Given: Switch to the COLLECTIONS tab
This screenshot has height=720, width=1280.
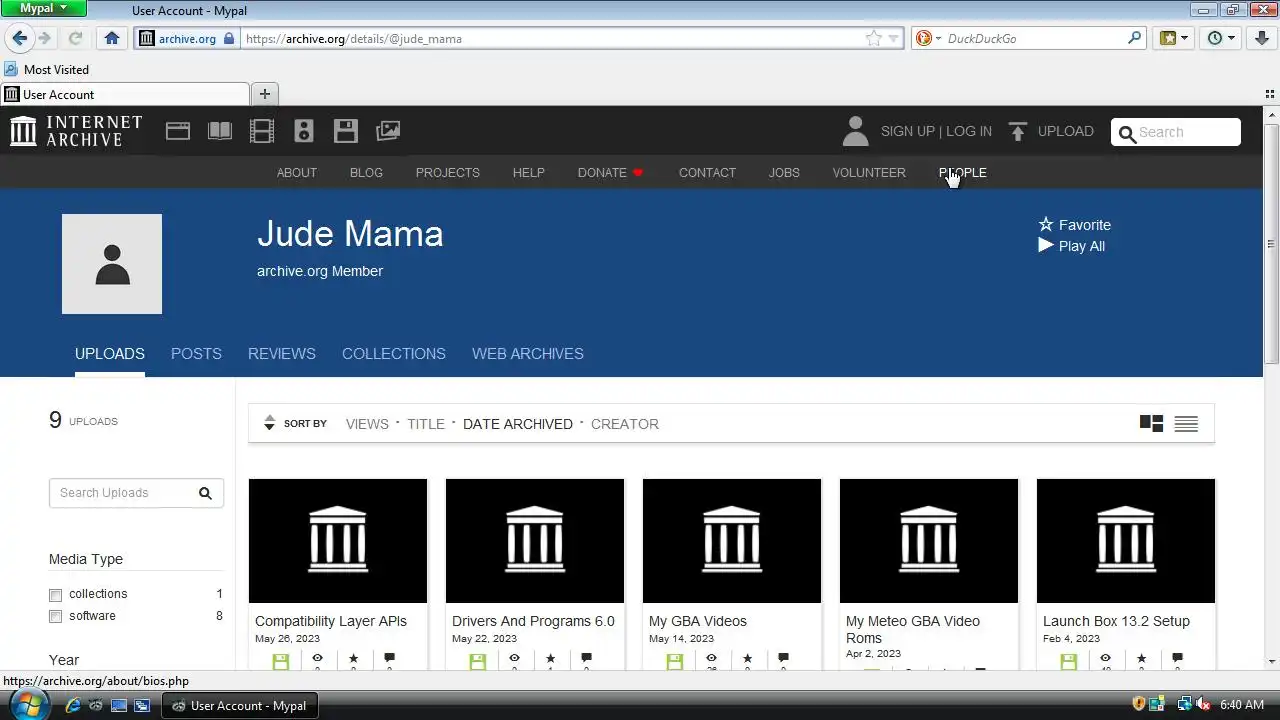Looking at the screenshot, I should [x=394, y=354].
